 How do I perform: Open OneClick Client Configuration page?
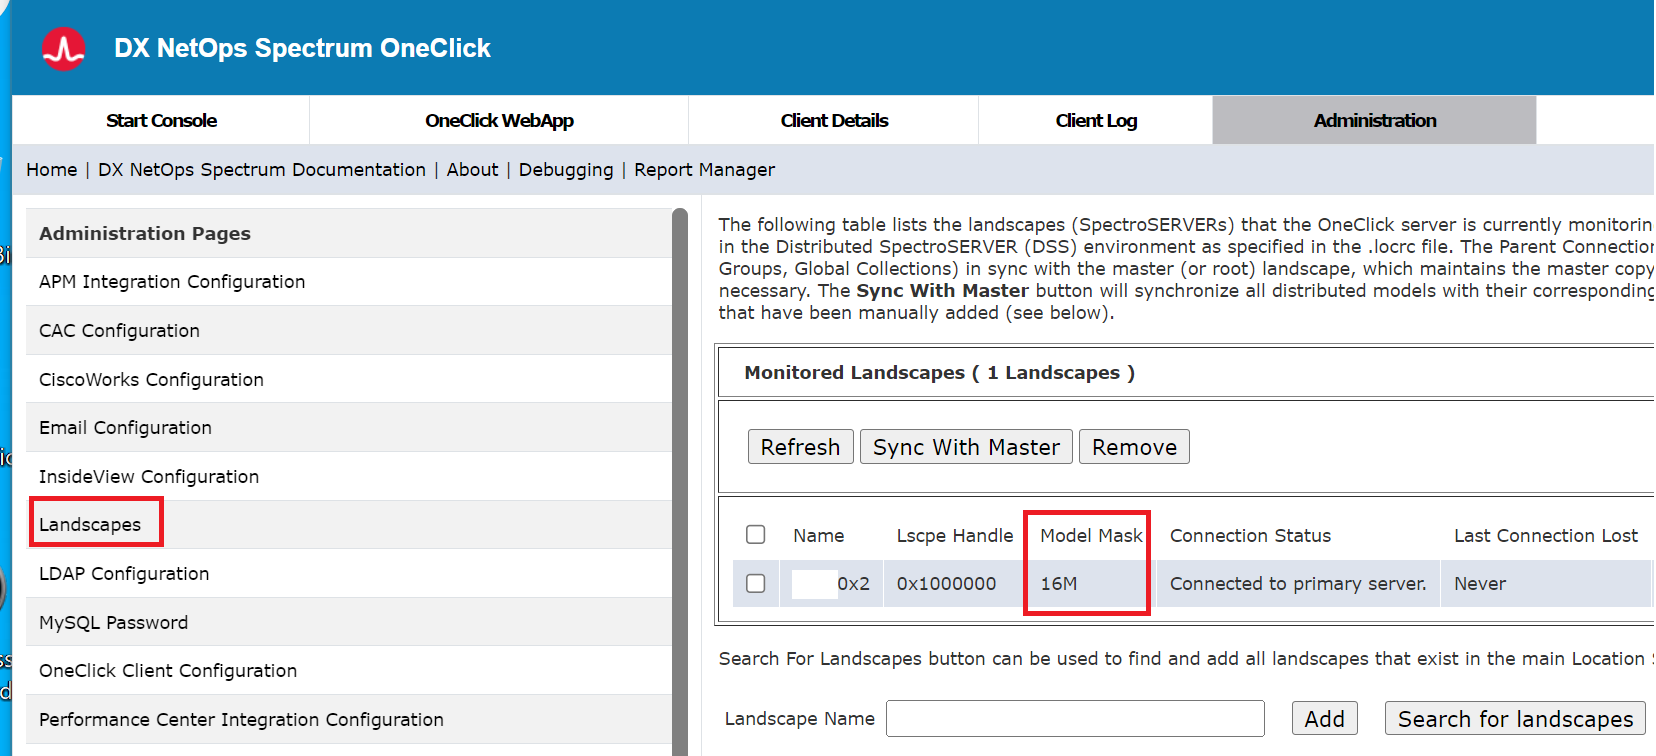coord(349,671)
